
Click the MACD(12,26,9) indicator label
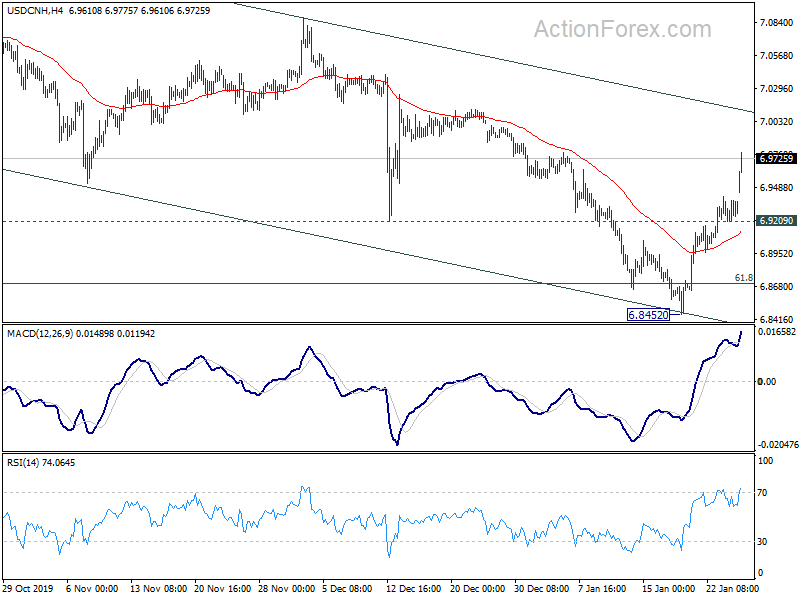tap(40, 334)
